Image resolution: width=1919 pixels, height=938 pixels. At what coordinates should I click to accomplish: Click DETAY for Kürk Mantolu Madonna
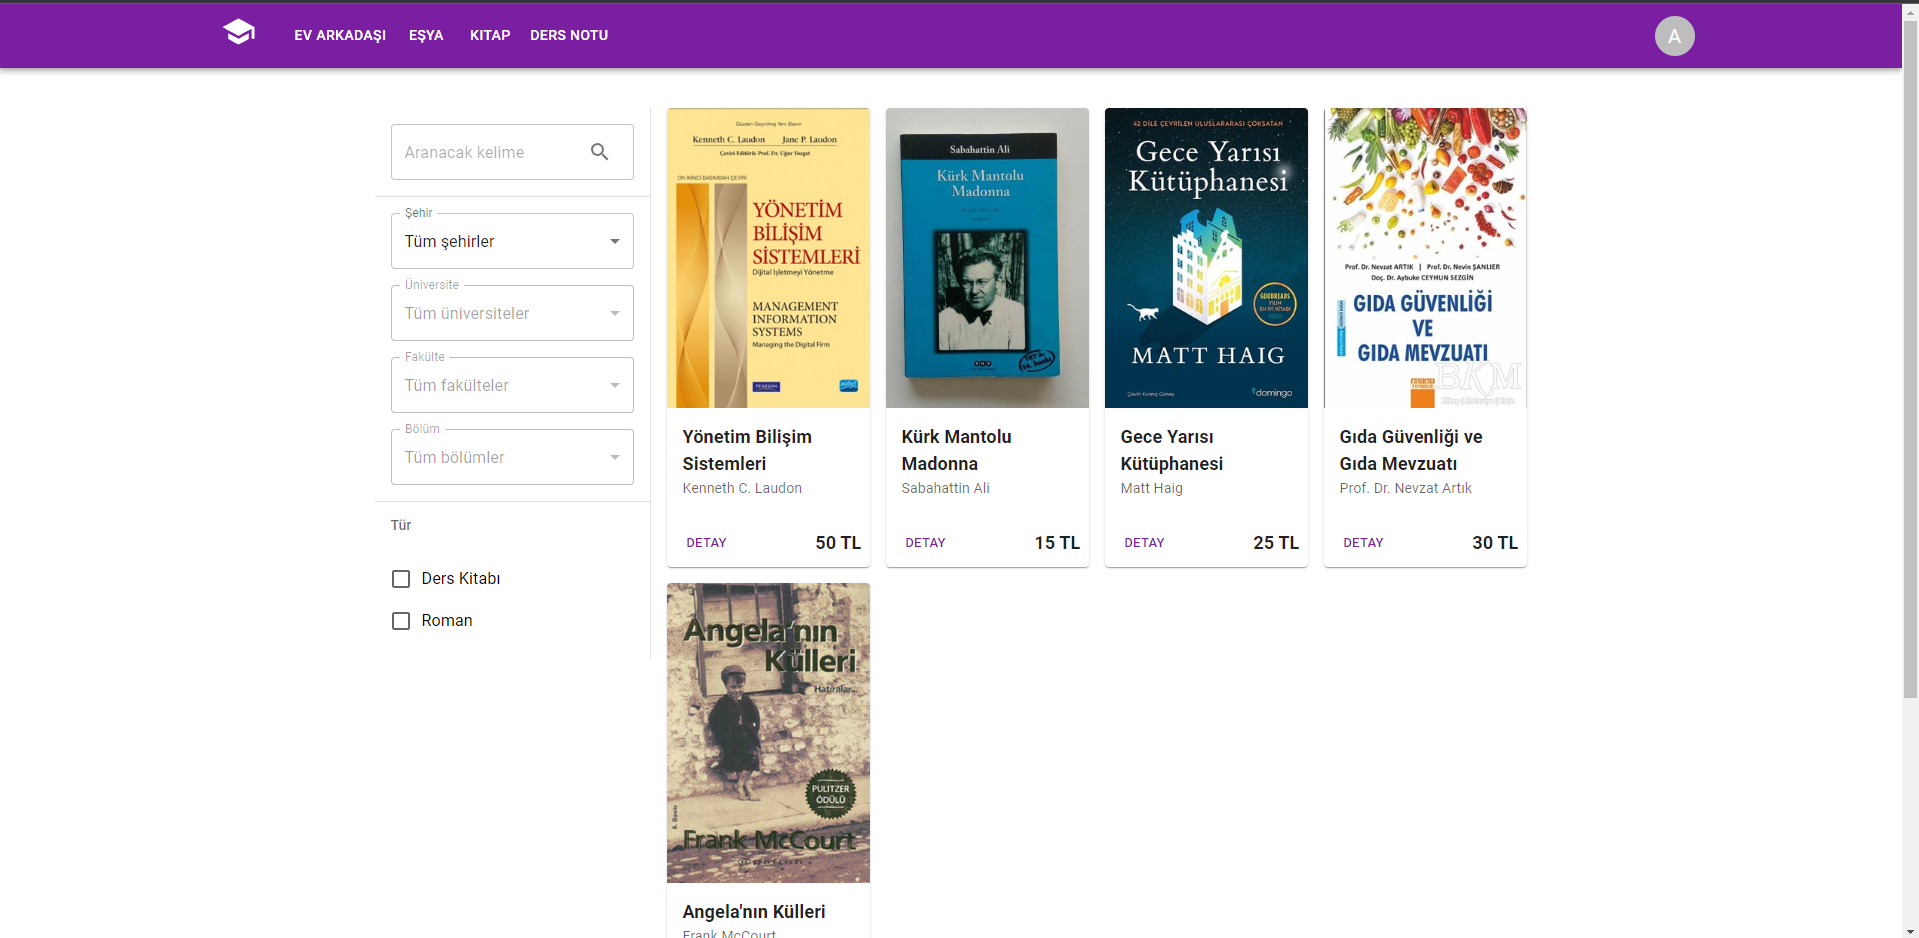pos(925,542)
